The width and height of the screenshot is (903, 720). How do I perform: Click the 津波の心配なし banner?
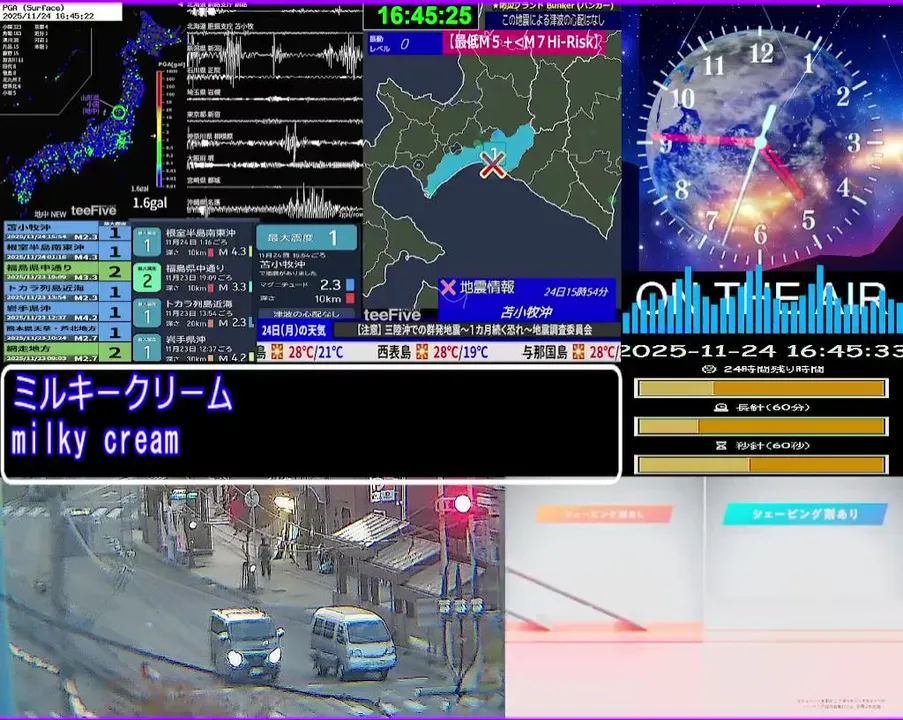(x=306, y=314)
